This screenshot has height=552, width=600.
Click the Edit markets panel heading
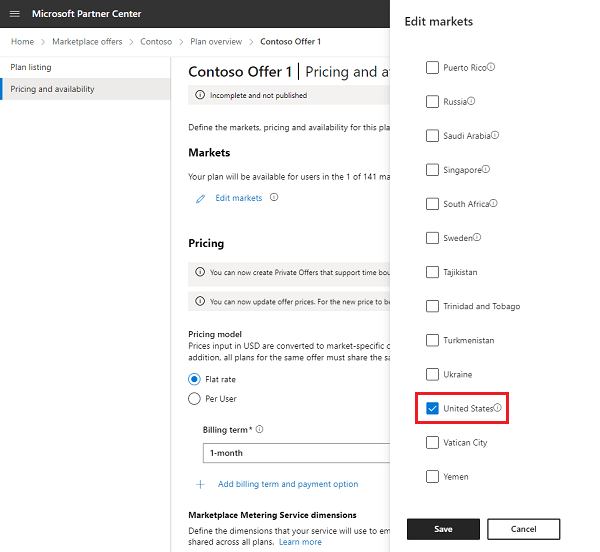pyautogui.click(x=439, y=21)
